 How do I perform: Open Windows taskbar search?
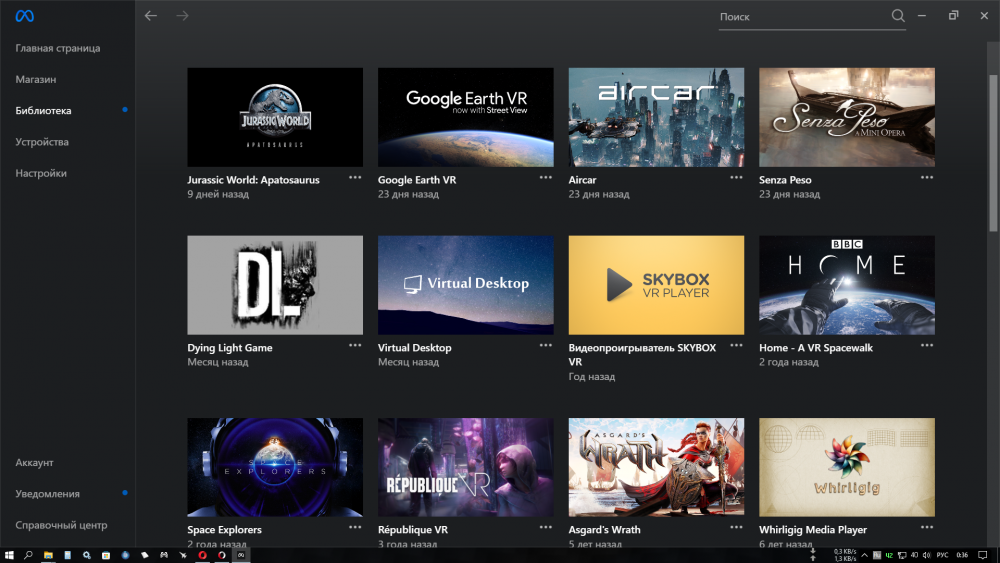pos(28,555)
